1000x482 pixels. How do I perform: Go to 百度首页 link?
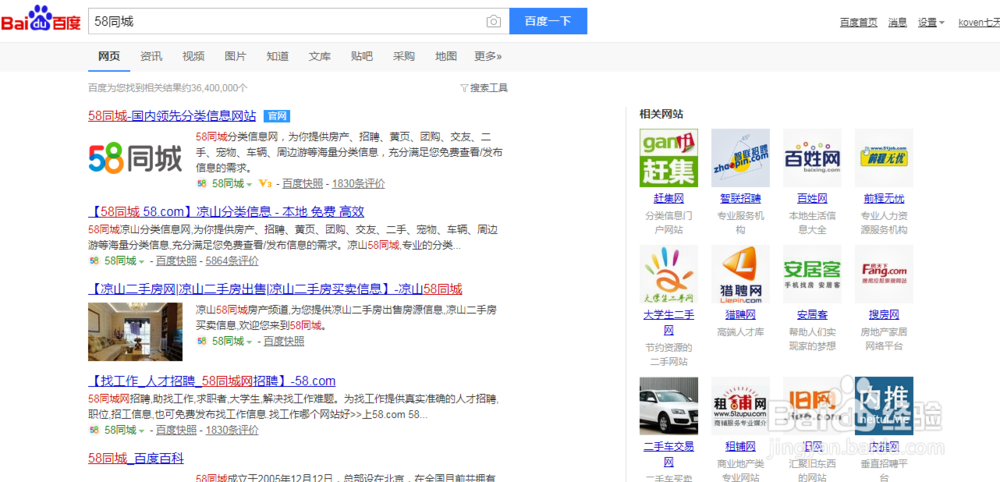click(858, 22)
